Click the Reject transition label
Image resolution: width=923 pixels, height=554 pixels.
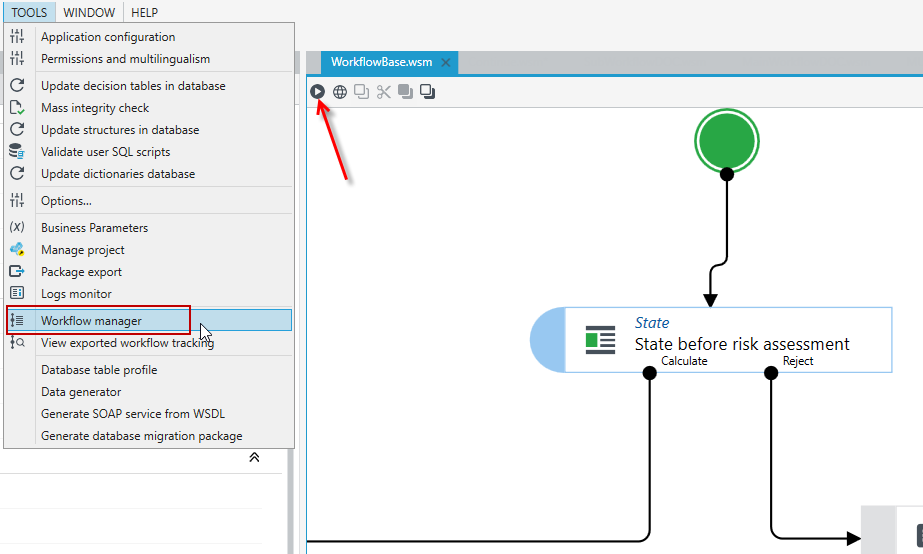[798, 361]
